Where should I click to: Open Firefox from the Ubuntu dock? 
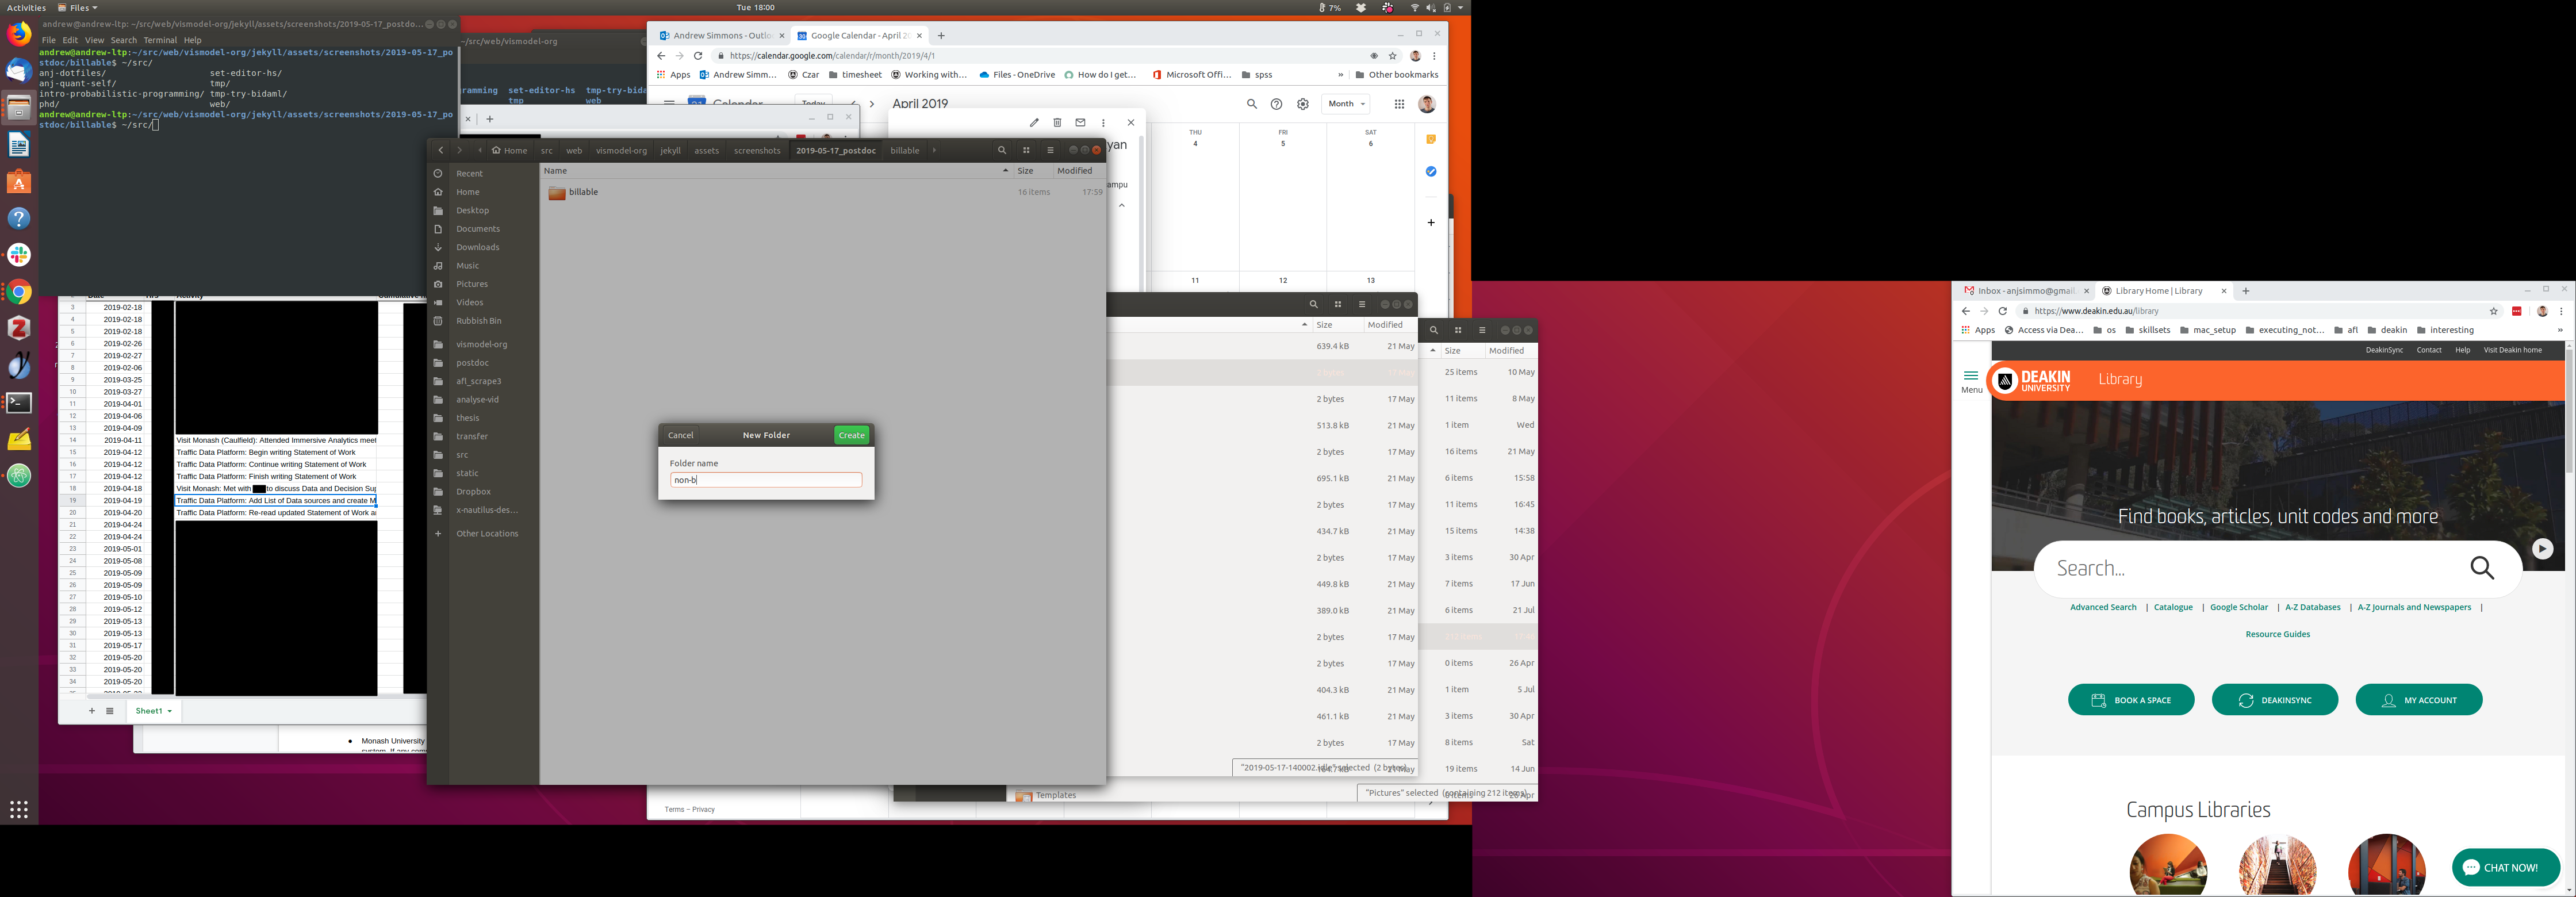[x=19, y=35]
